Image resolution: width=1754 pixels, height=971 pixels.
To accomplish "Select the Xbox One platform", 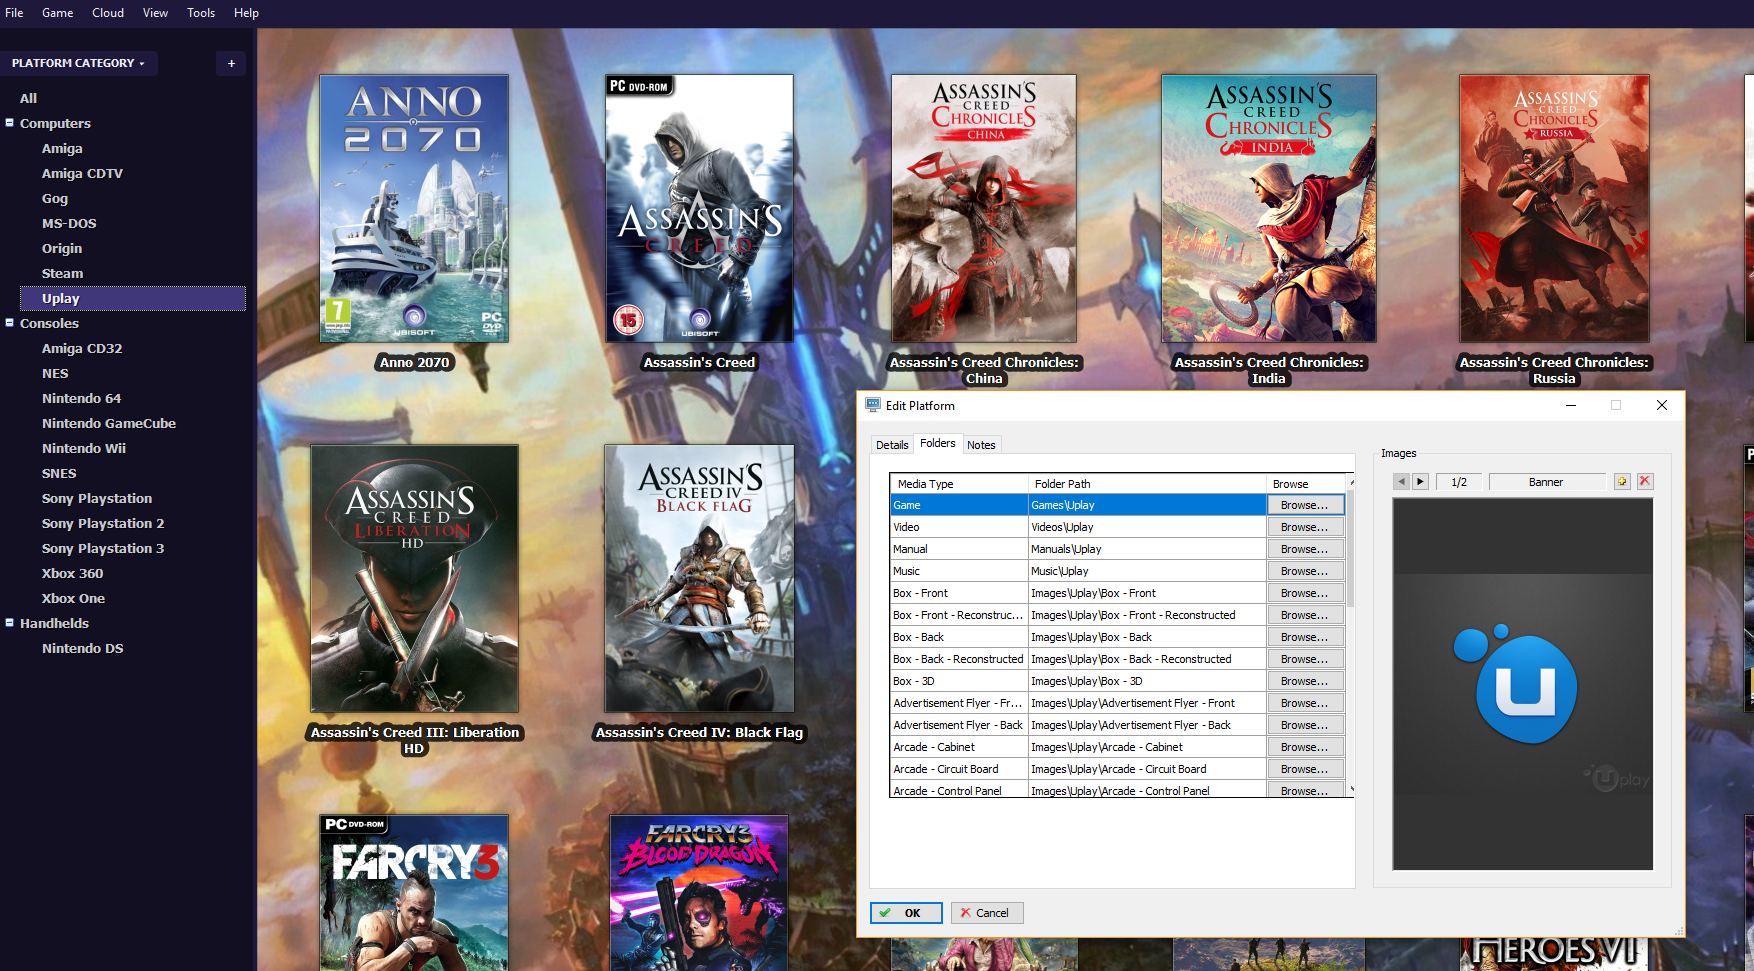I will 73,598.
